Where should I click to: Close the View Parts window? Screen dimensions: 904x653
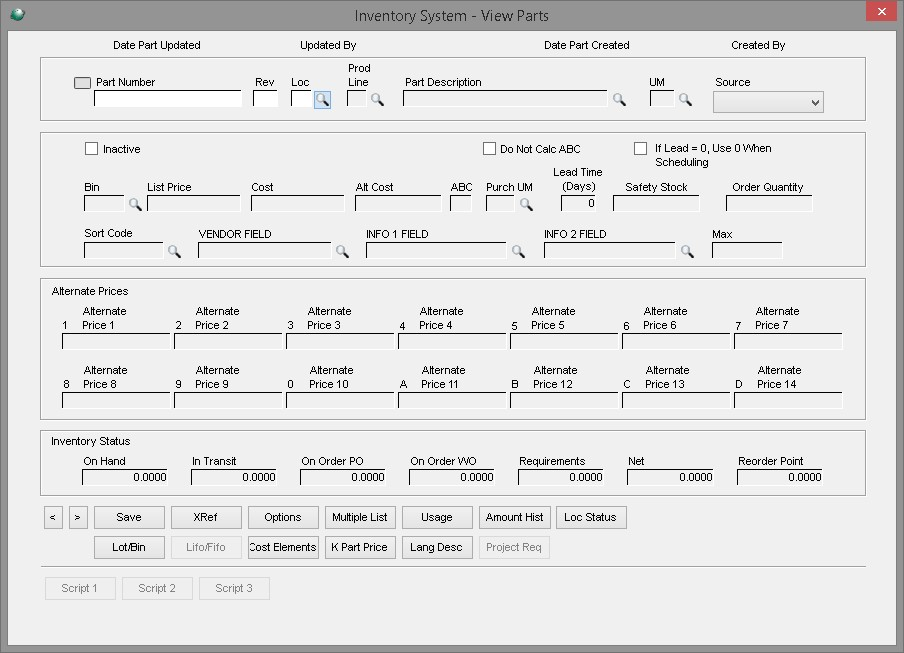click(882, 12)
